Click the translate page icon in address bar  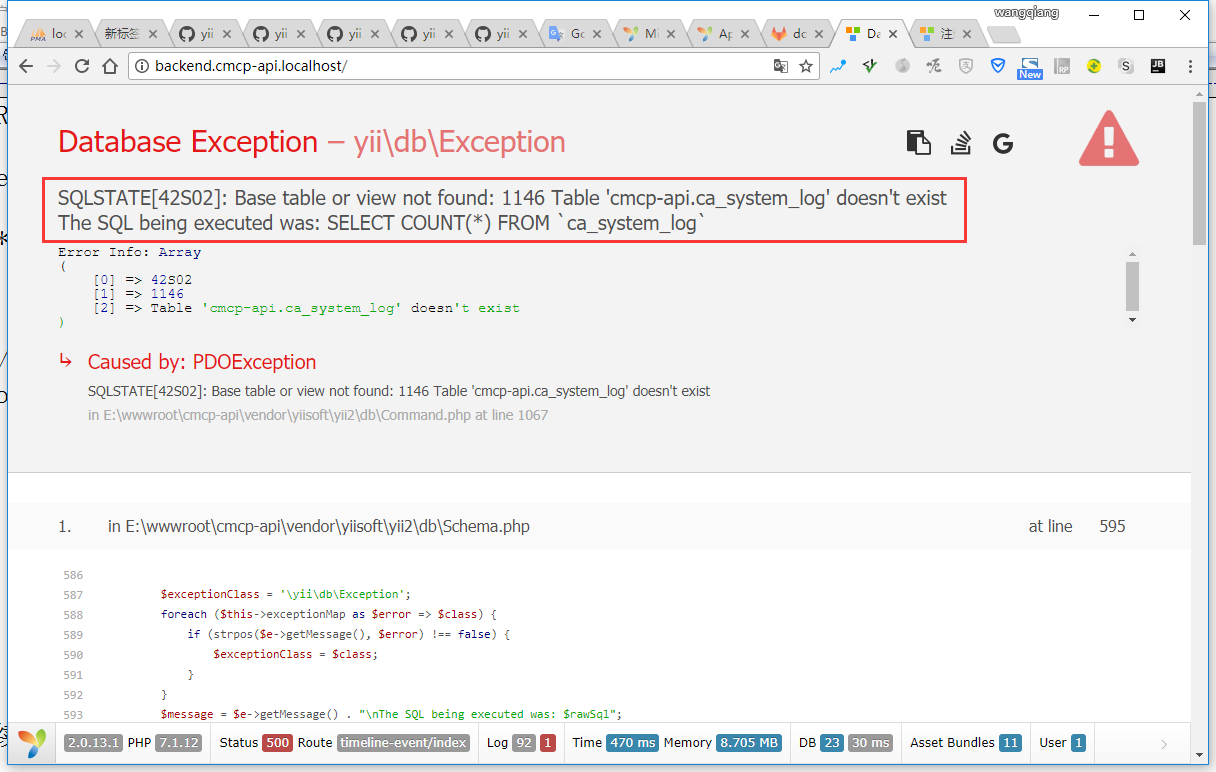click(x=781, y=66)
